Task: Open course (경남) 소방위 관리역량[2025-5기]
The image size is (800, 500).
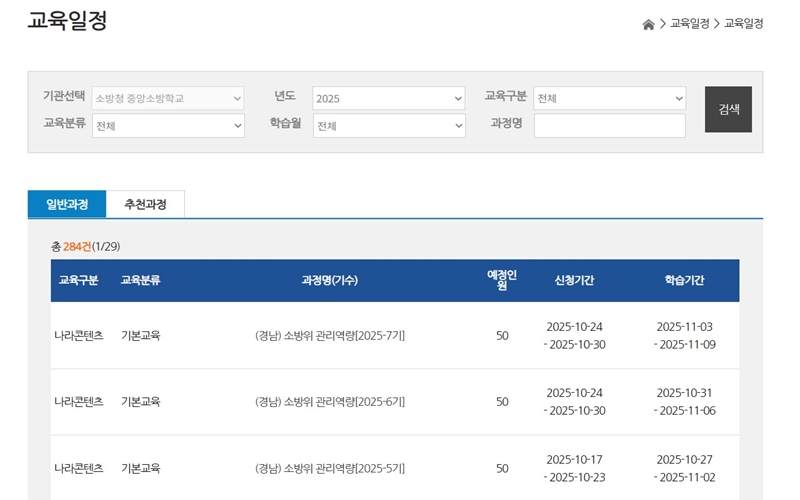Action: pyautogui.click(x=330, y=468)
